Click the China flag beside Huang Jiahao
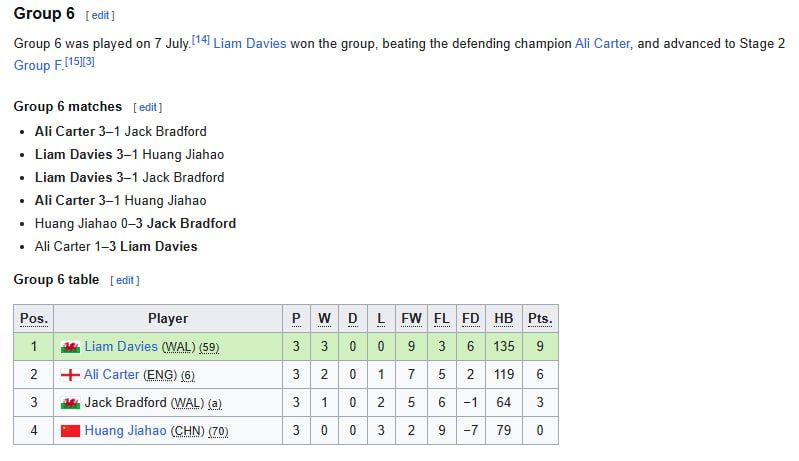This screenshot has width=799, height=461. click(x=70, y=431)
